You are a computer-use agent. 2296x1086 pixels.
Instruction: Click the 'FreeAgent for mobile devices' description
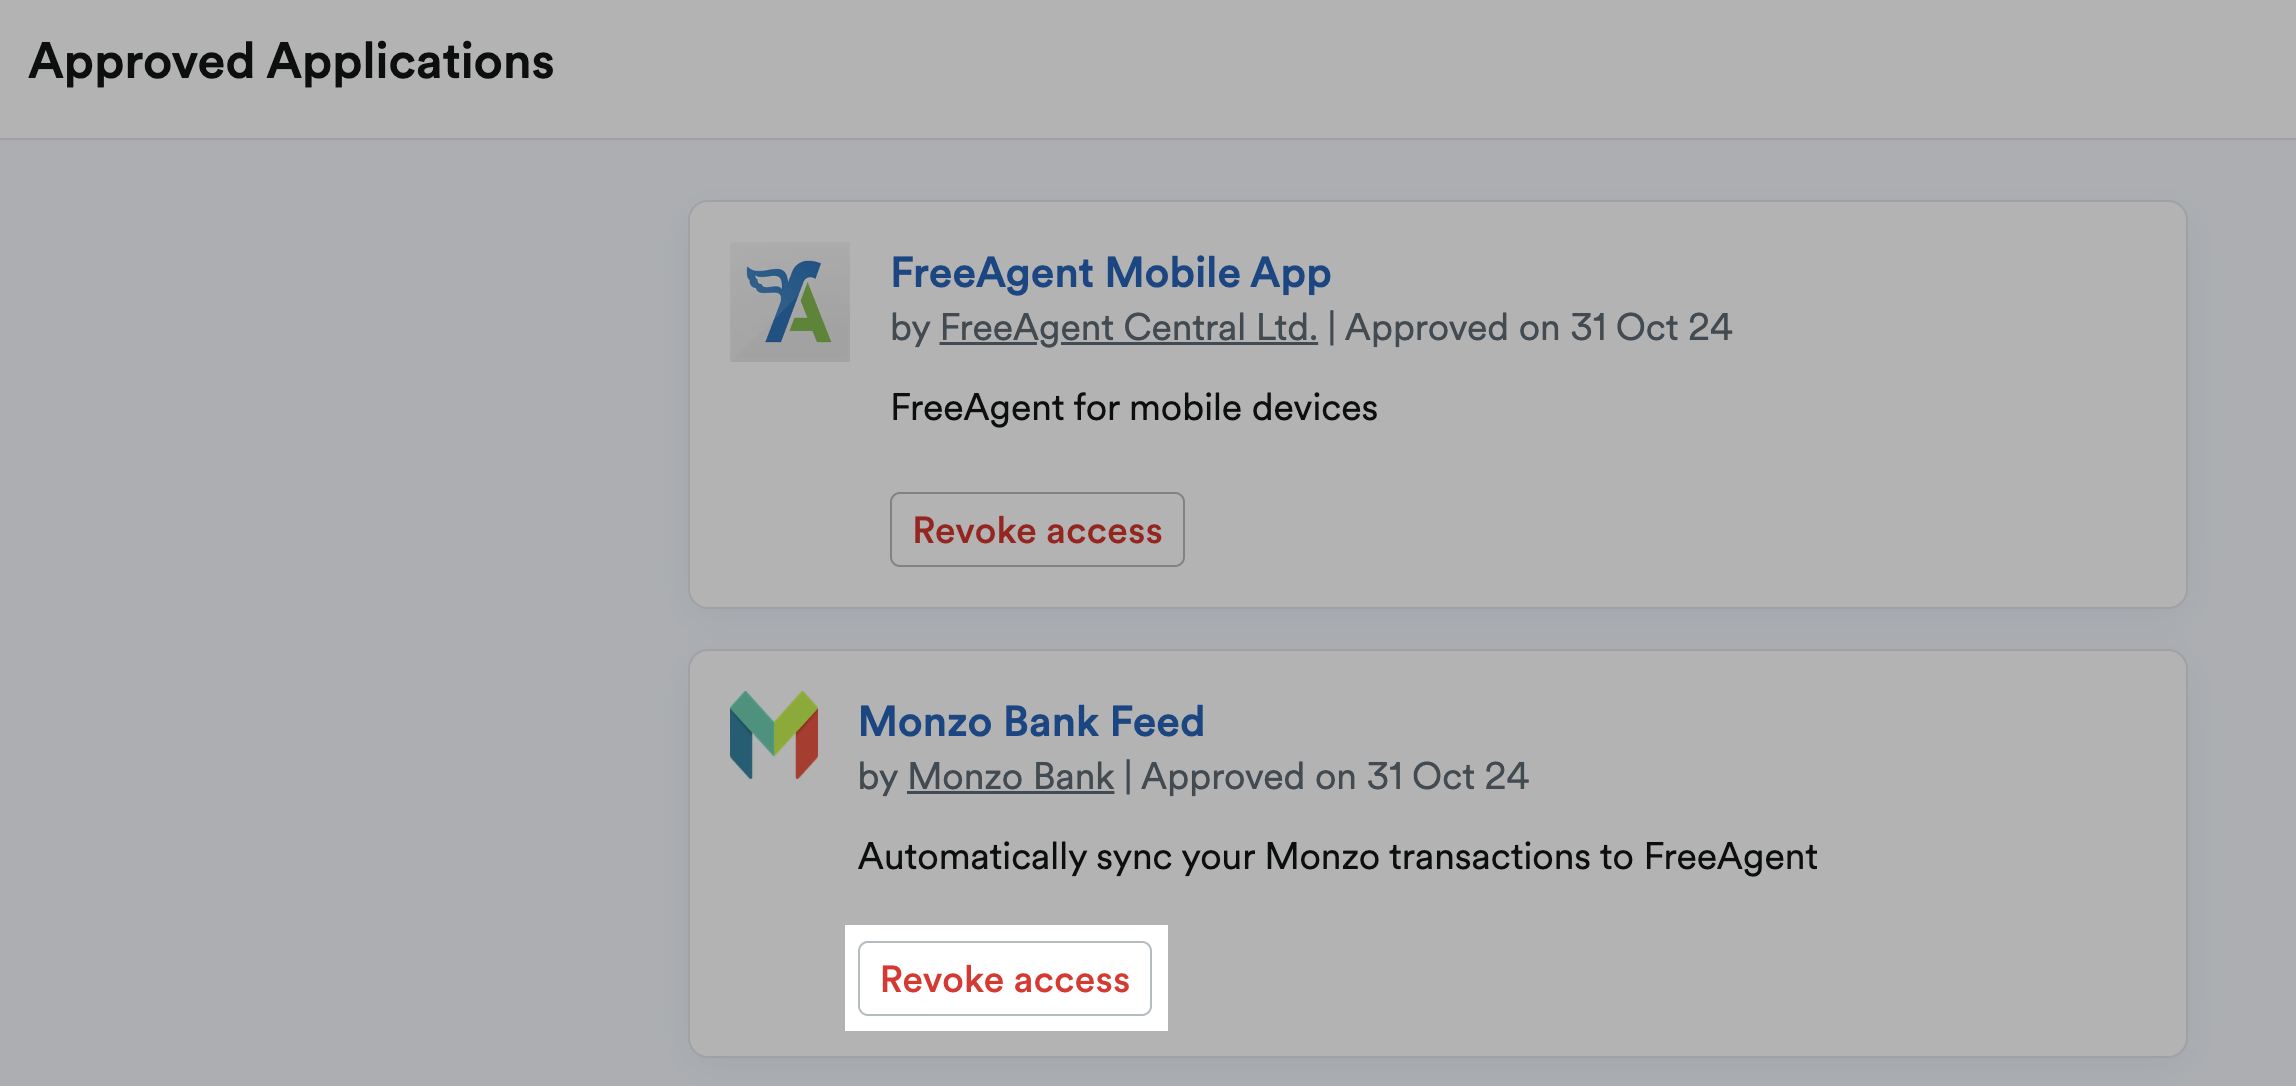click(1134, 407)
